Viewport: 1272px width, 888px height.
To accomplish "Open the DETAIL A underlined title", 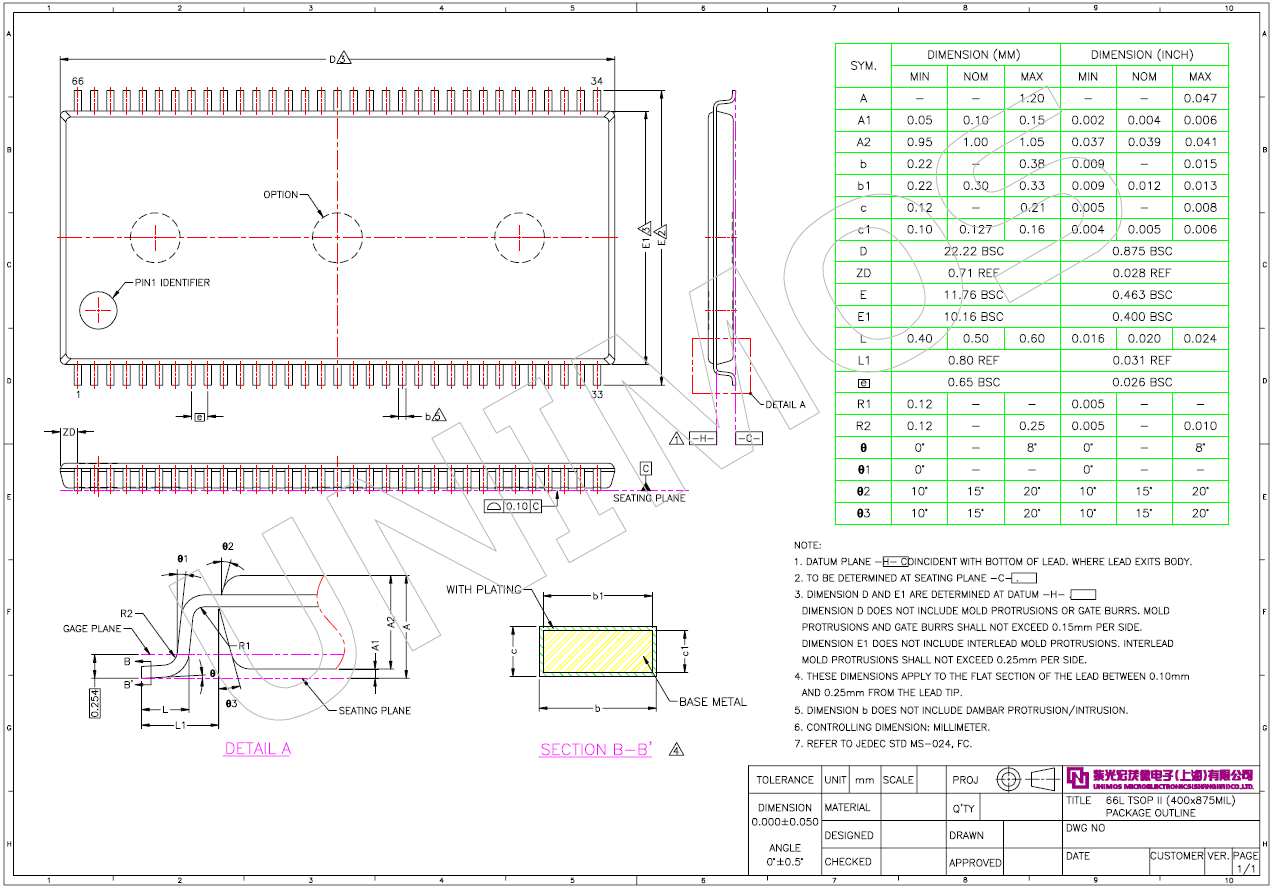I will coord(257,749).
